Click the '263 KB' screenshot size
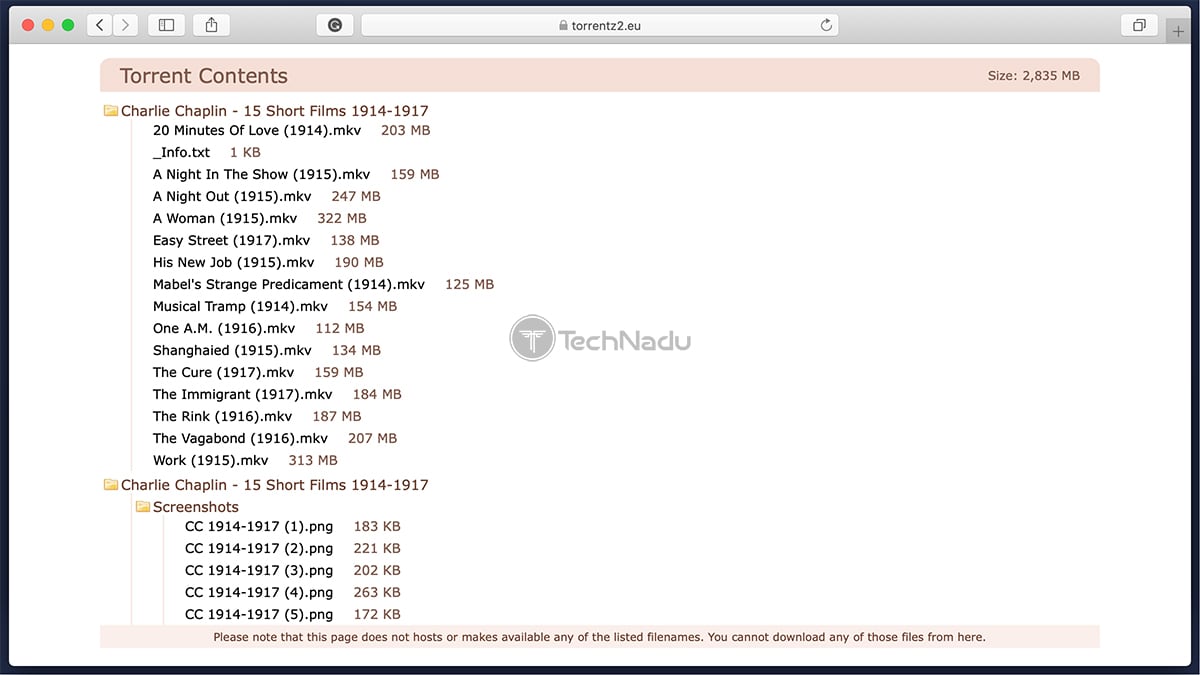Screen dimensions: 1200x675 coord(377,592)
